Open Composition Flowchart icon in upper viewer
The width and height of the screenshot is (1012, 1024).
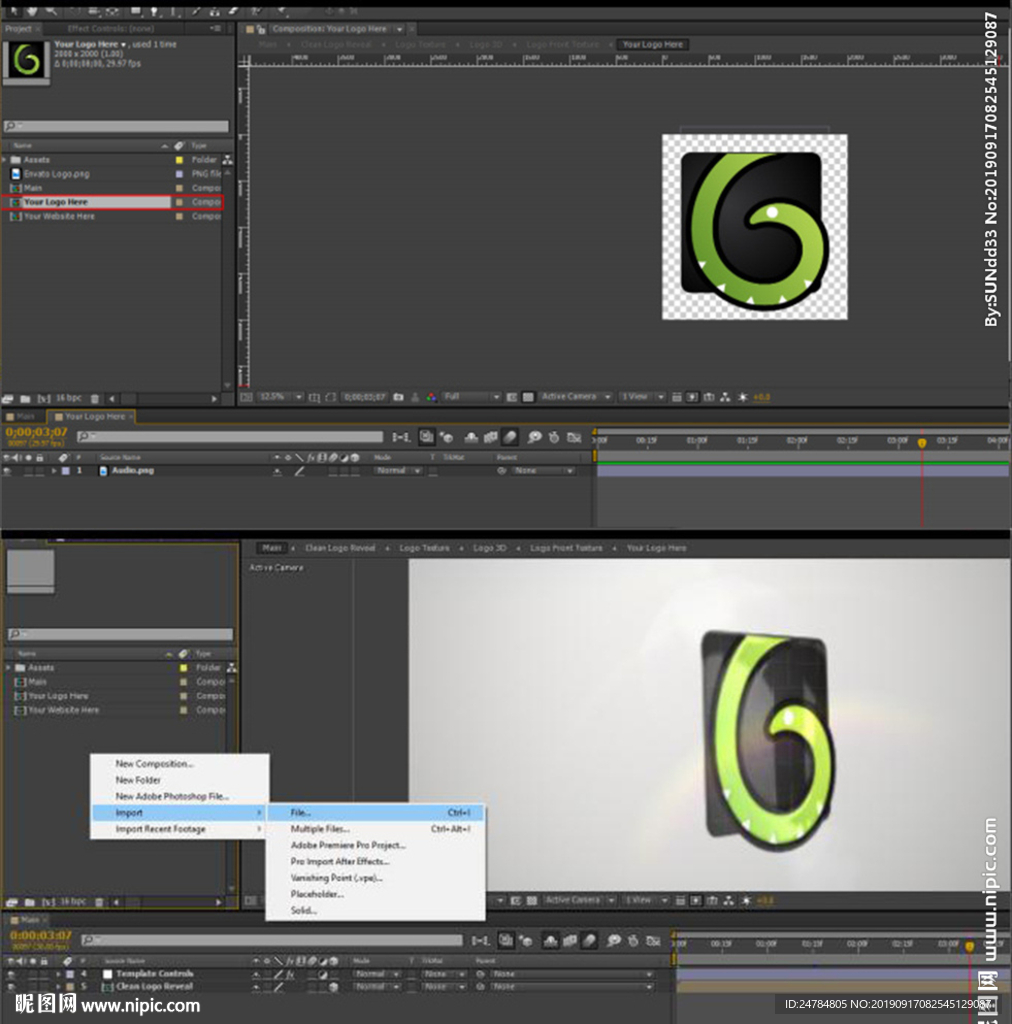[x=725, y=397]
